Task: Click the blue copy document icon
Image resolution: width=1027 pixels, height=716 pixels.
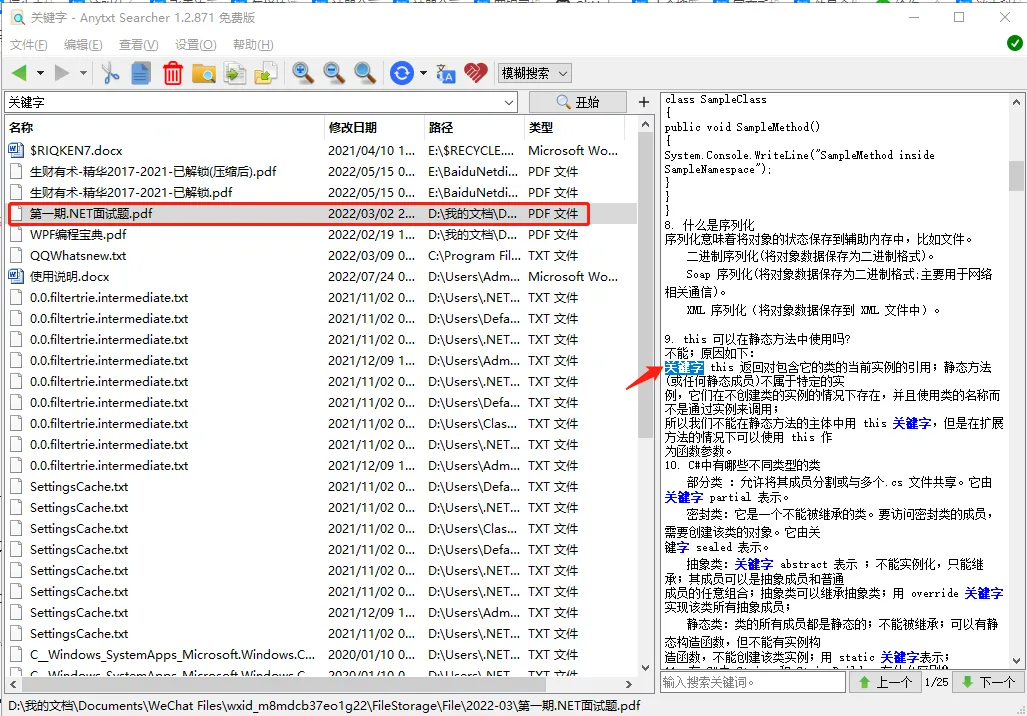Action: (x=141, y=73)
